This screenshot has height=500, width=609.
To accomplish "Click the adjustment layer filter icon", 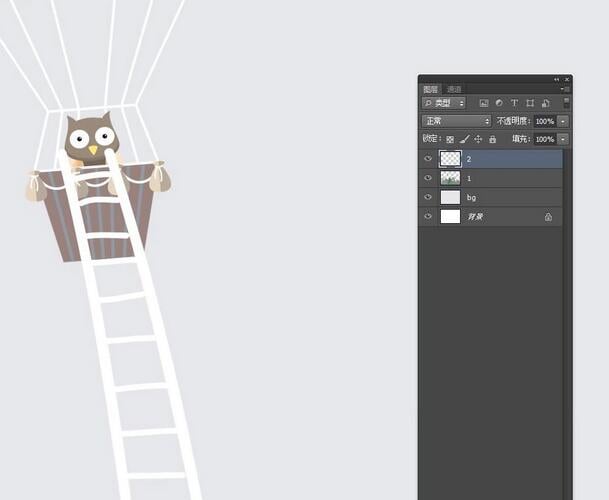I will pyautogui.click(x=499, y=103).
